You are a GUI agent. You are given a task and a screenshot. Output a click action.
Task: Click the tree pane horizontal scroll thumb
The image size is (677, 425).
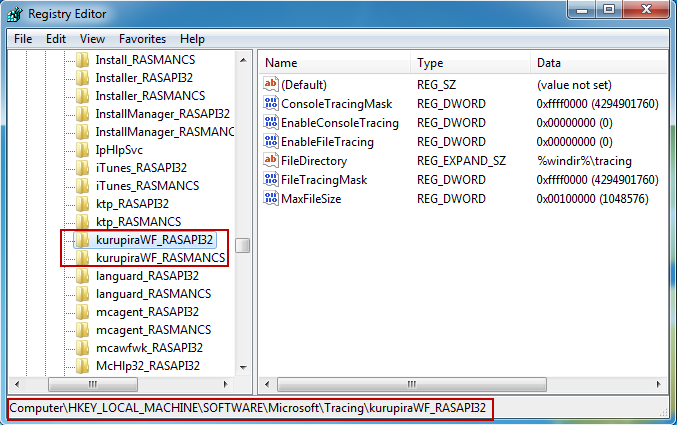click(93, 384)
